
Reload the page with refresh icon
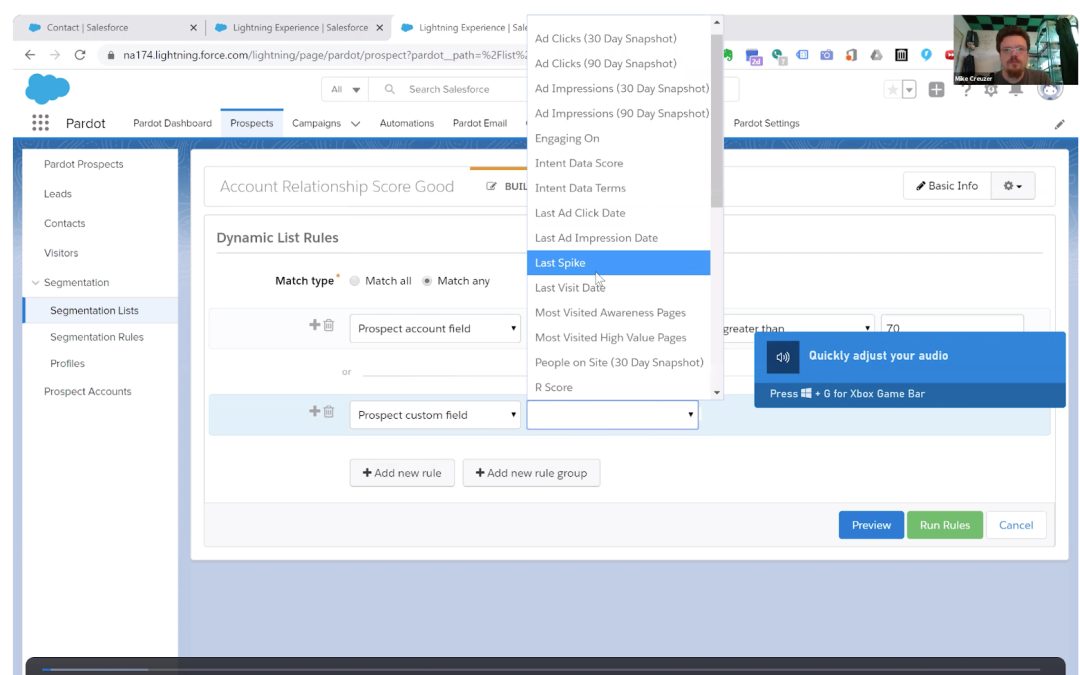(80, 54)
